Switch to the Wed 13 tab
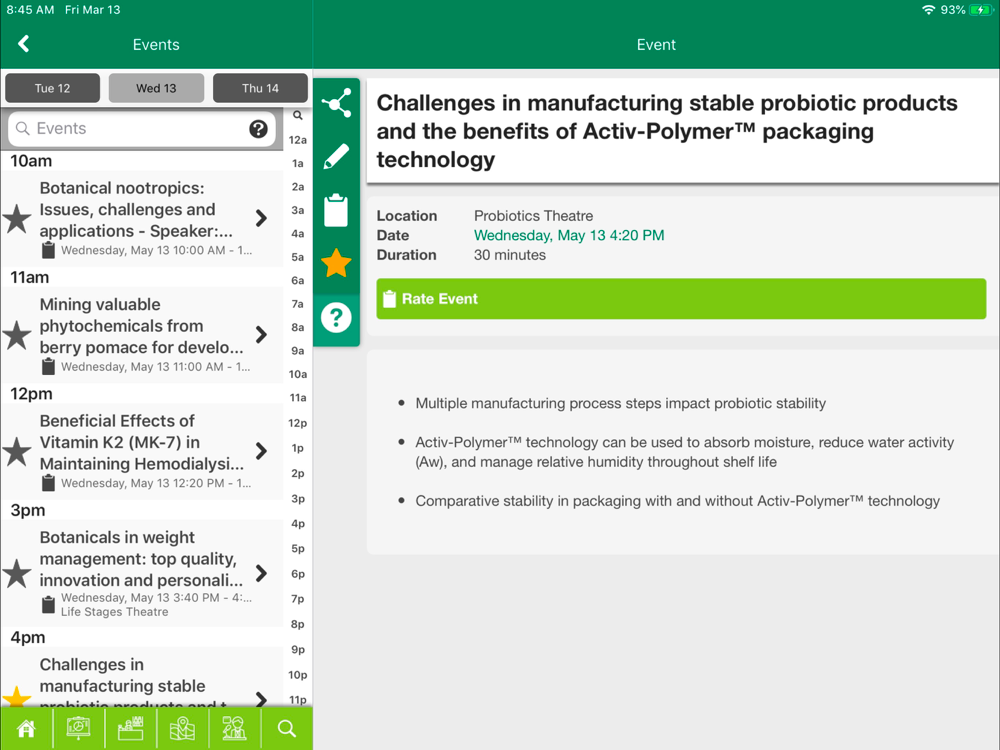This screenshot has width=1000, height=750. click(x=156, y=88)
